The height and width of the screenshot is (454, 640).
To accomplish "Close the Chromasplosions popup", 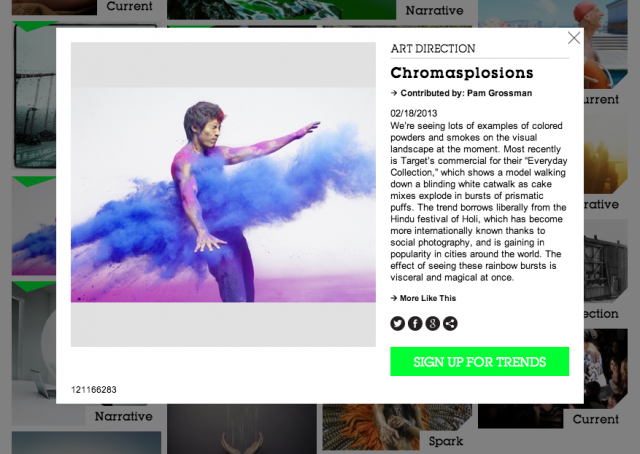I will pos(574,38).
